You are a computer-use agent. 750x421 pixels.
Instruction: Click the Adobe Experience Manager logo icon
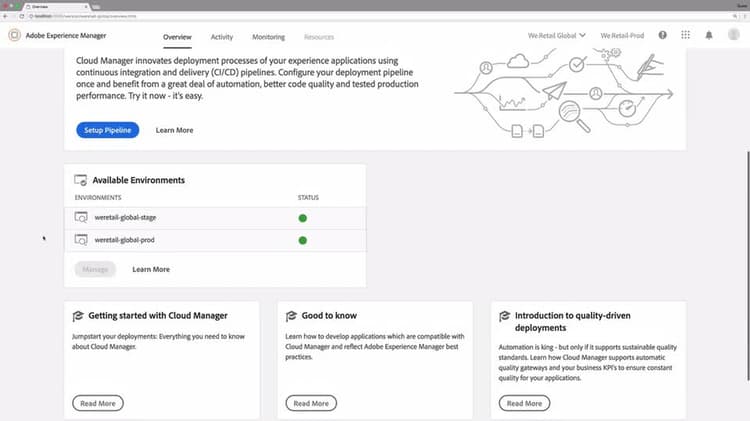tap(14, 35)
